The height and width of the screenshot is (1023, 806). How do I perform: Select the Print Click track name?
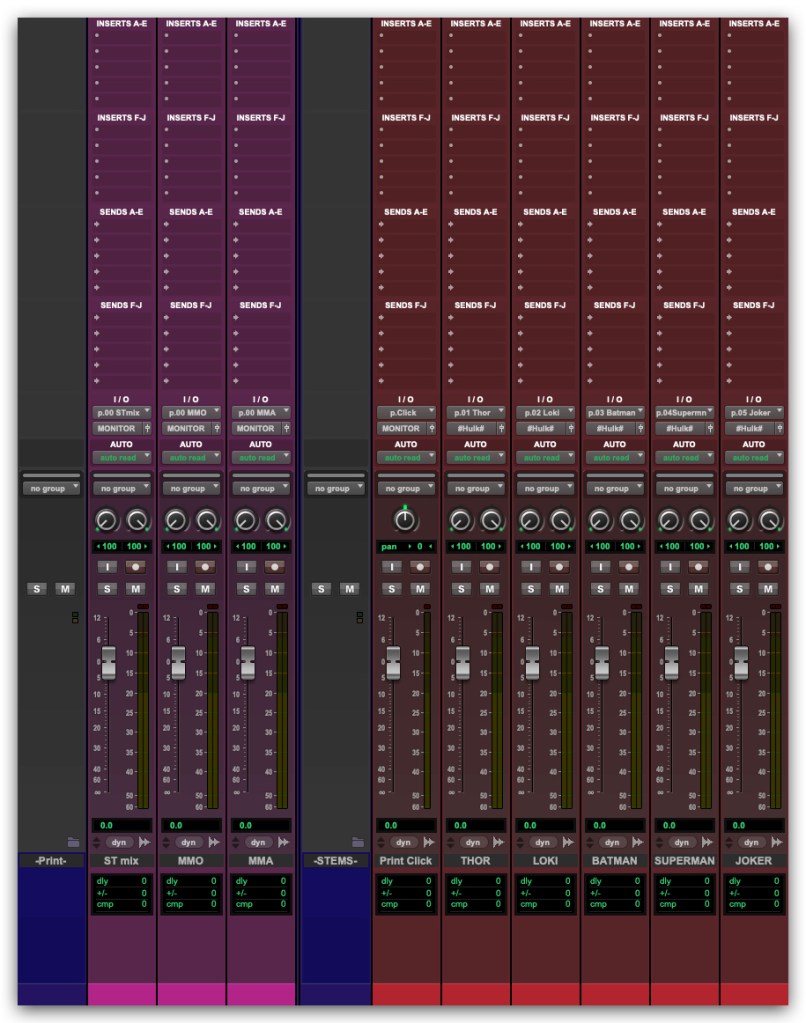coord(405,860)
